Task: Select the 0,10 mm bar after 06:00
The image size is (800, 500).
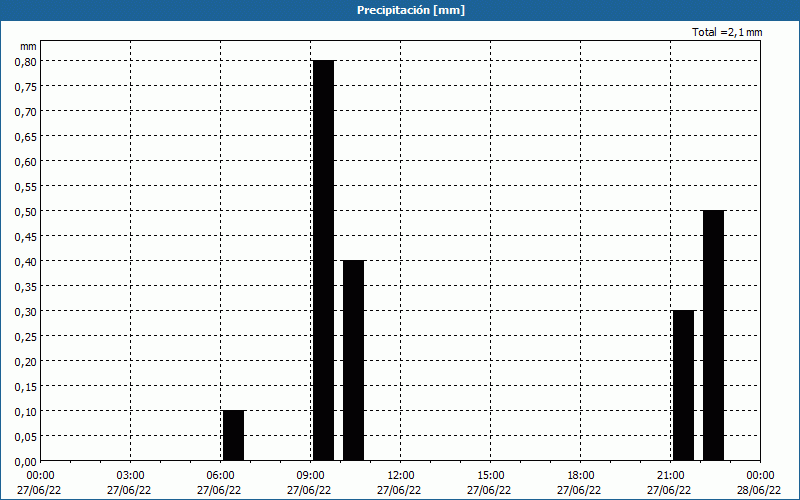Action: point(234,435)
